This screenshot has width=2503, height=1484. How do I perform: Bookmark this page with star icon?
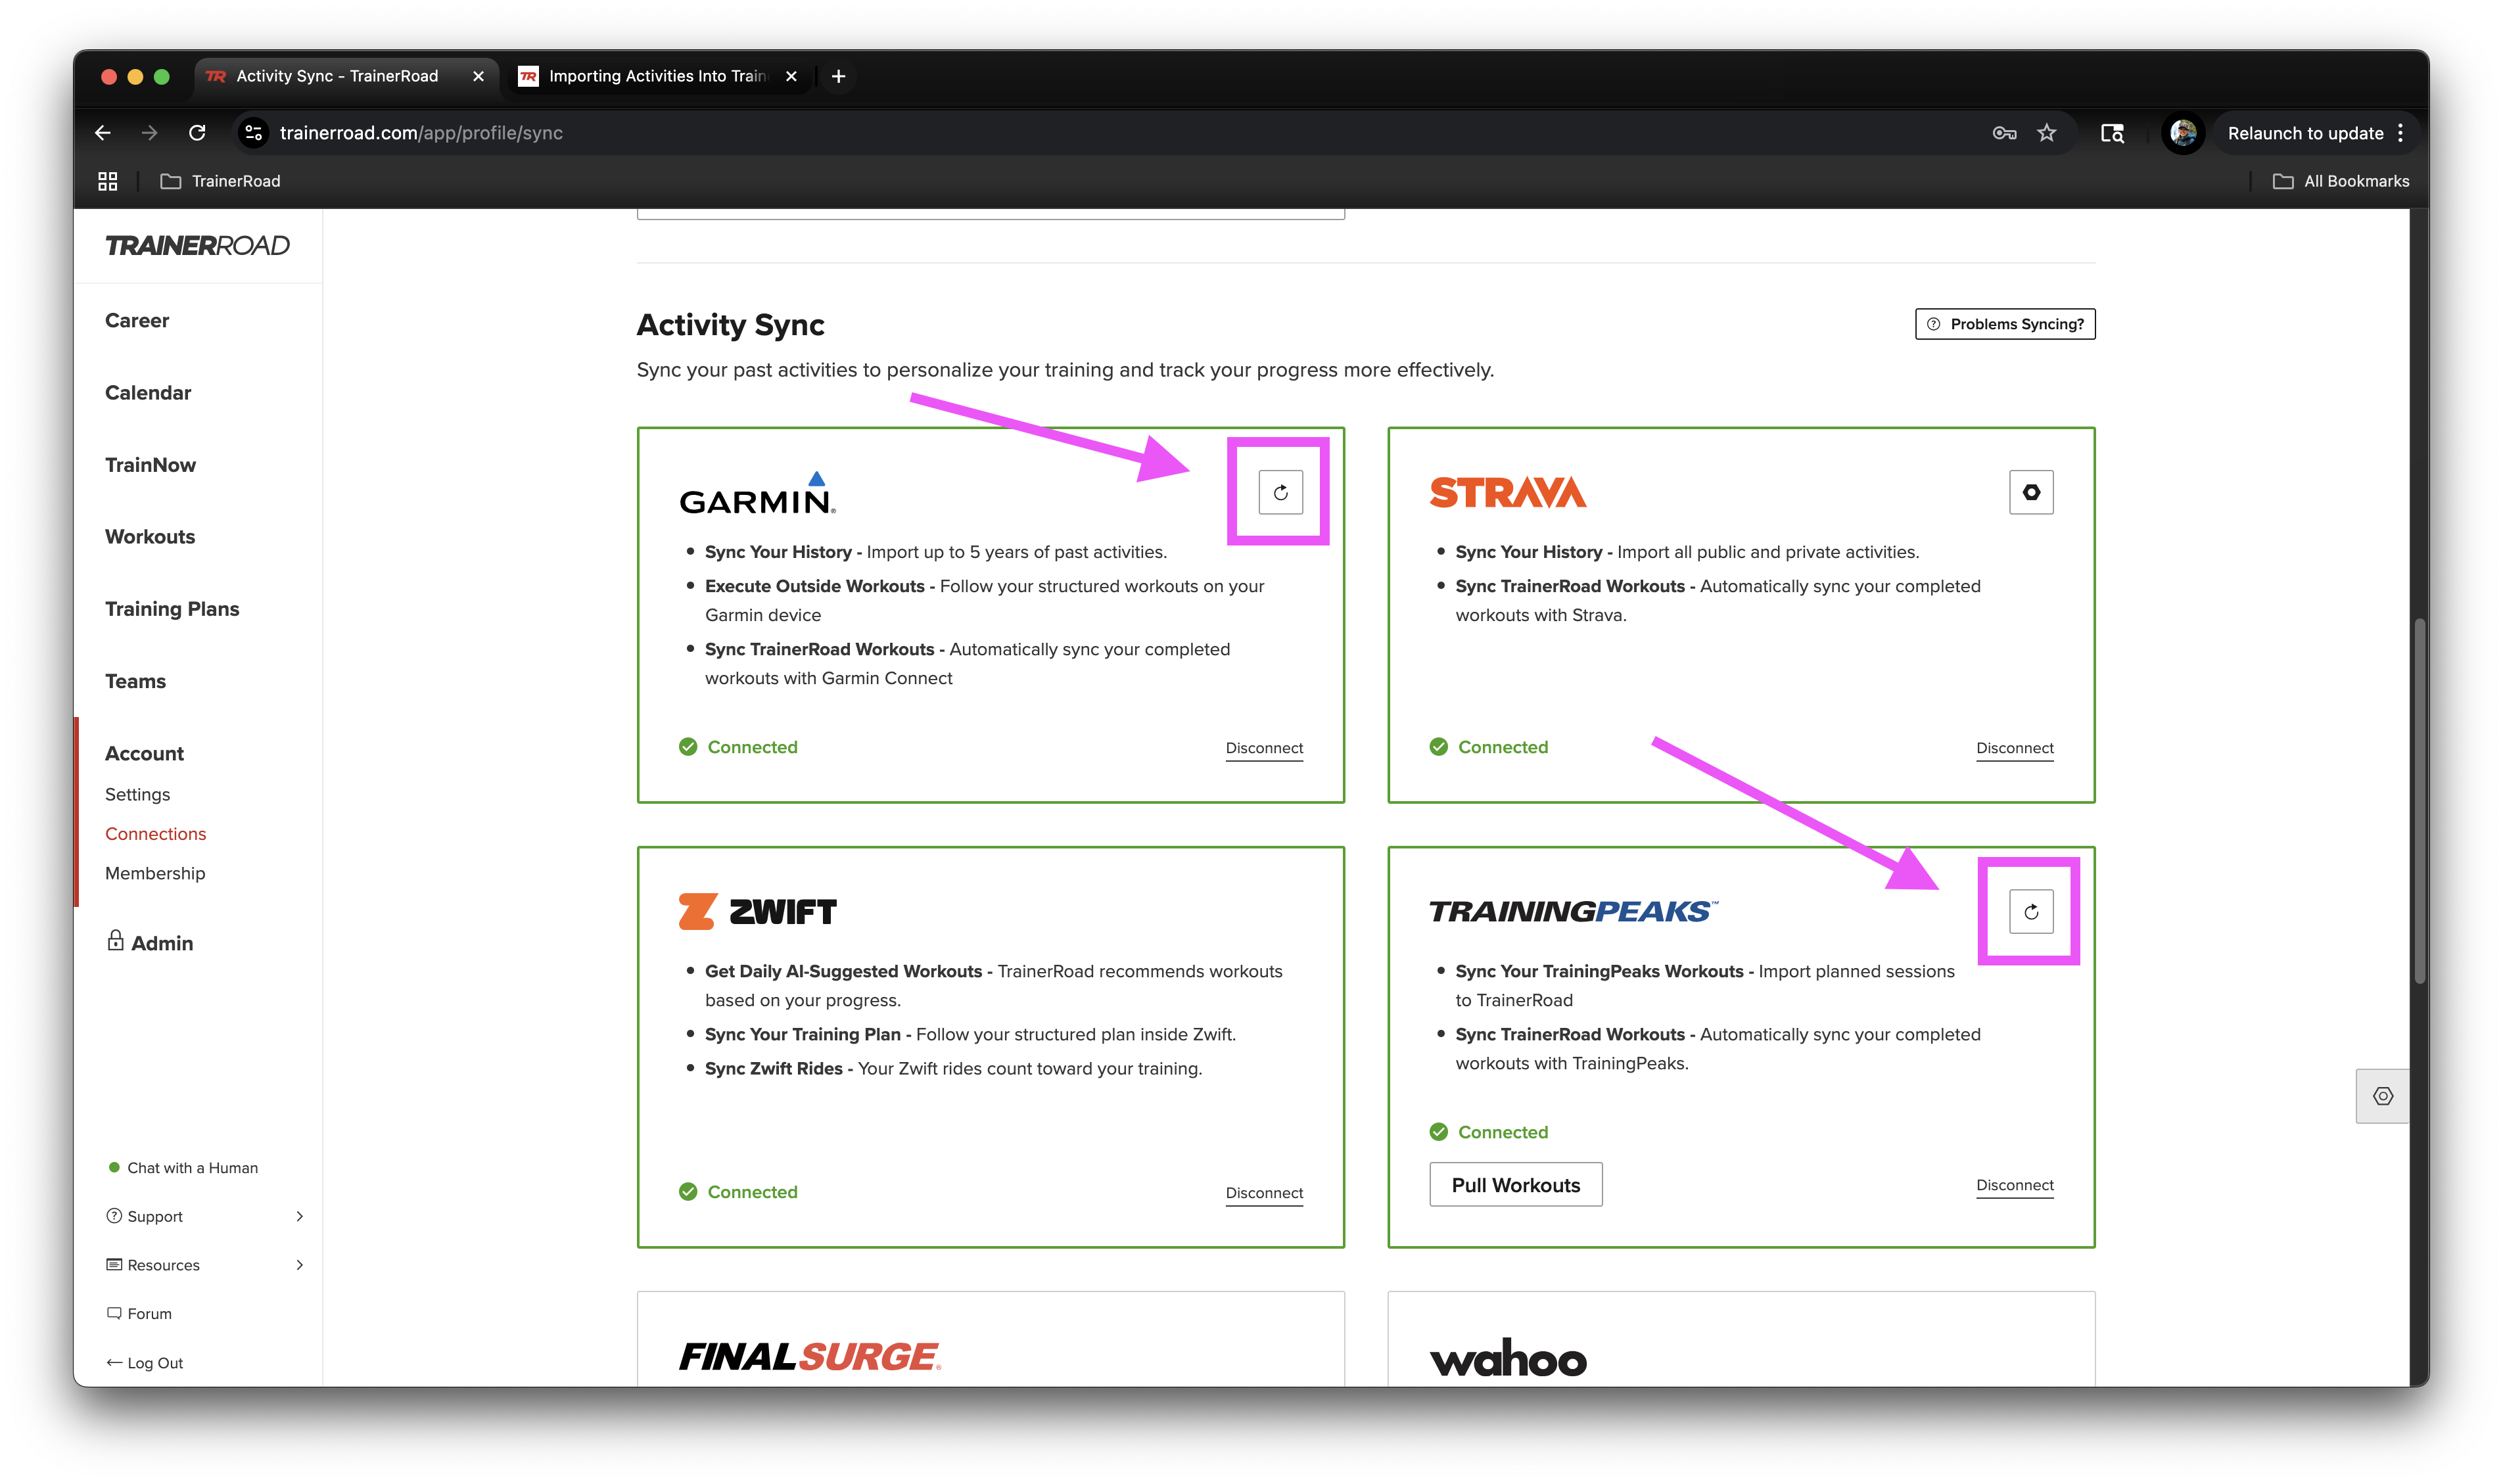pyautogui.click(x=2046, y=133)
